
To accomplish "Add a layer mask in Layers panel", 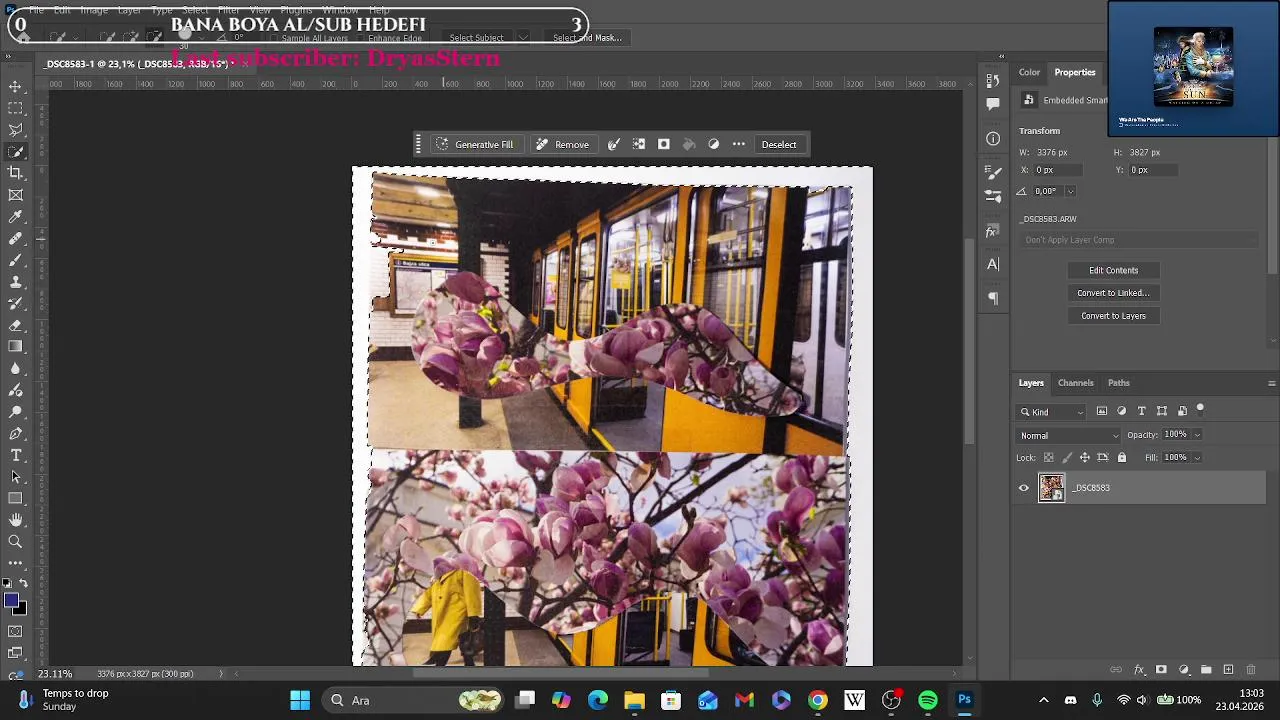I will click(x=1161, y=670).
